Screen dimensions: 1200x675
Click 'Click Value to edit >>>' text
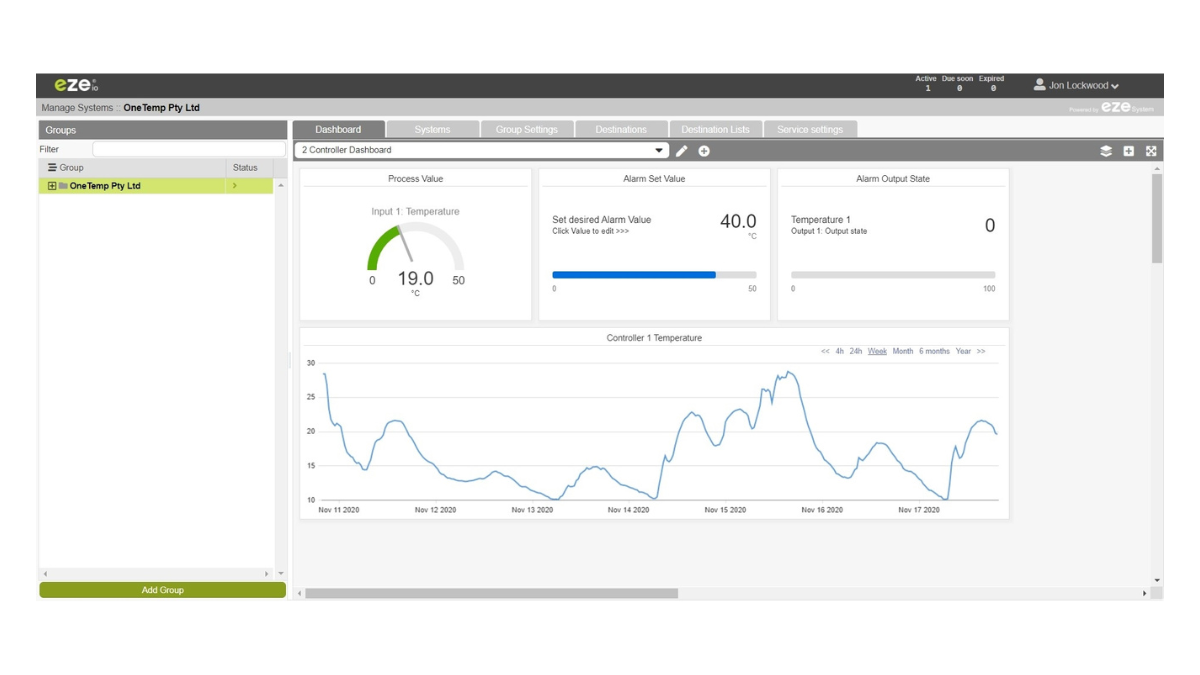tap(591, 231)
